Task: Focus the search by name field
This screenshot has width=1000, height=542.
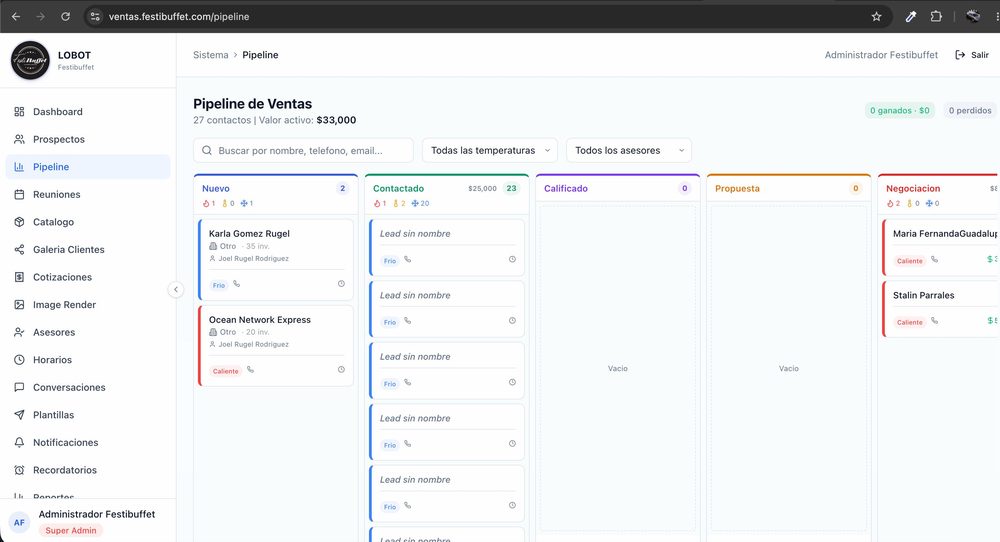Action: click(x=304, y=150)
